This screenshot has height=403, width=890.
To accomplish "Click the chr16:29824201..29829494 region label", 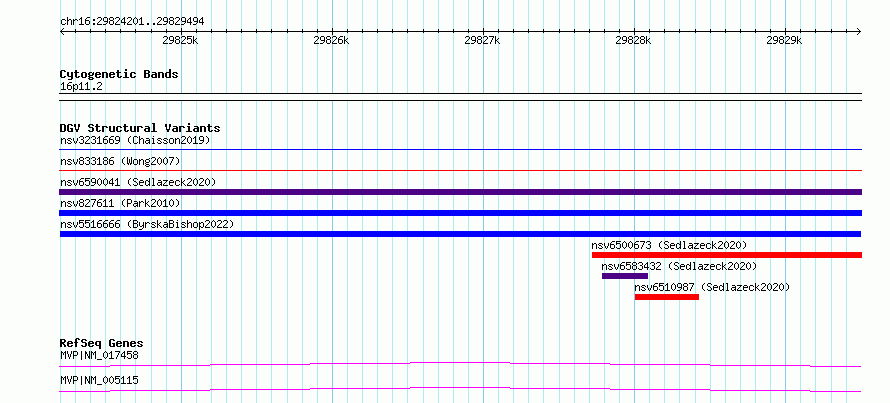I will [x=132, y=22].
